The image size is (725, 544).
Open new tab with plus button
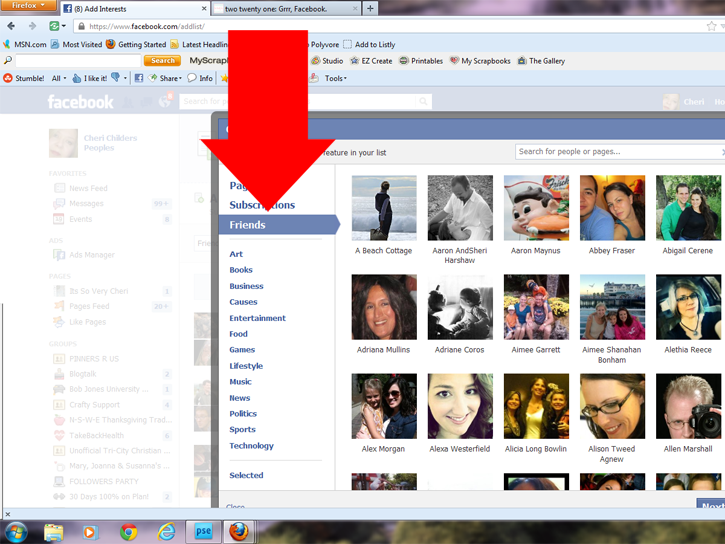click(x=371, y=8)
